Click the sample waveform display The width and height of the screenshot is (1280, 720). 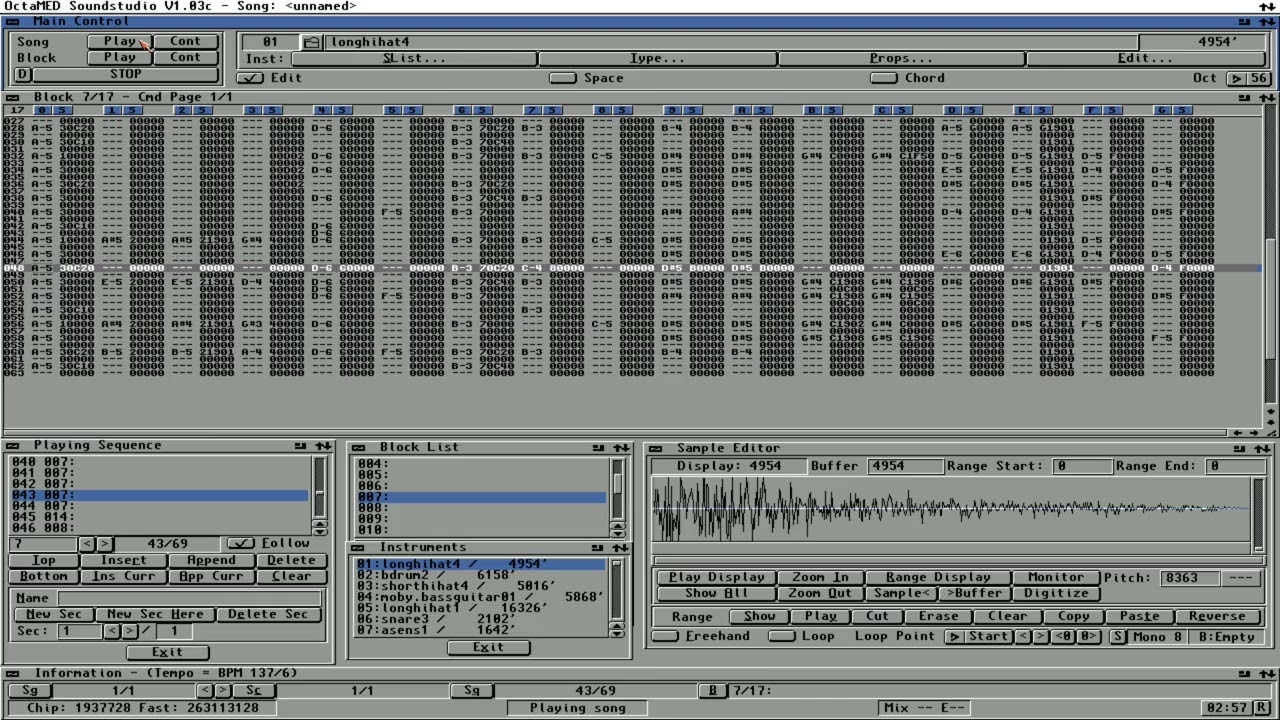coord(950,510)
